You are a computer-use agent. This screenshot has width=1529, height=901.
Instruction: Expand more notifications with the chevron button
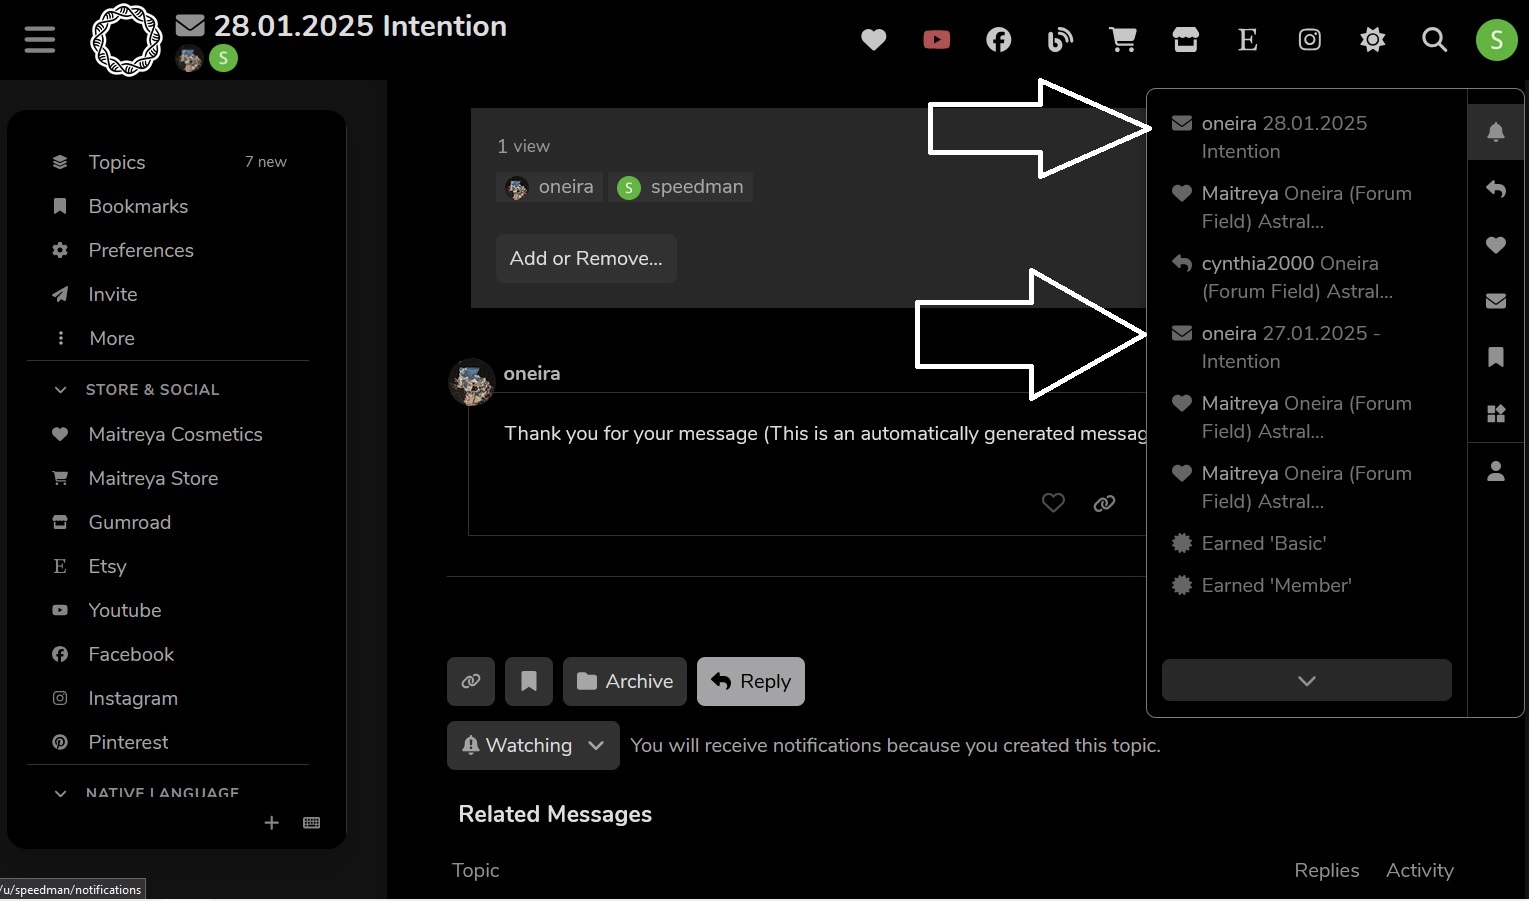click(x=1306, y=680)
